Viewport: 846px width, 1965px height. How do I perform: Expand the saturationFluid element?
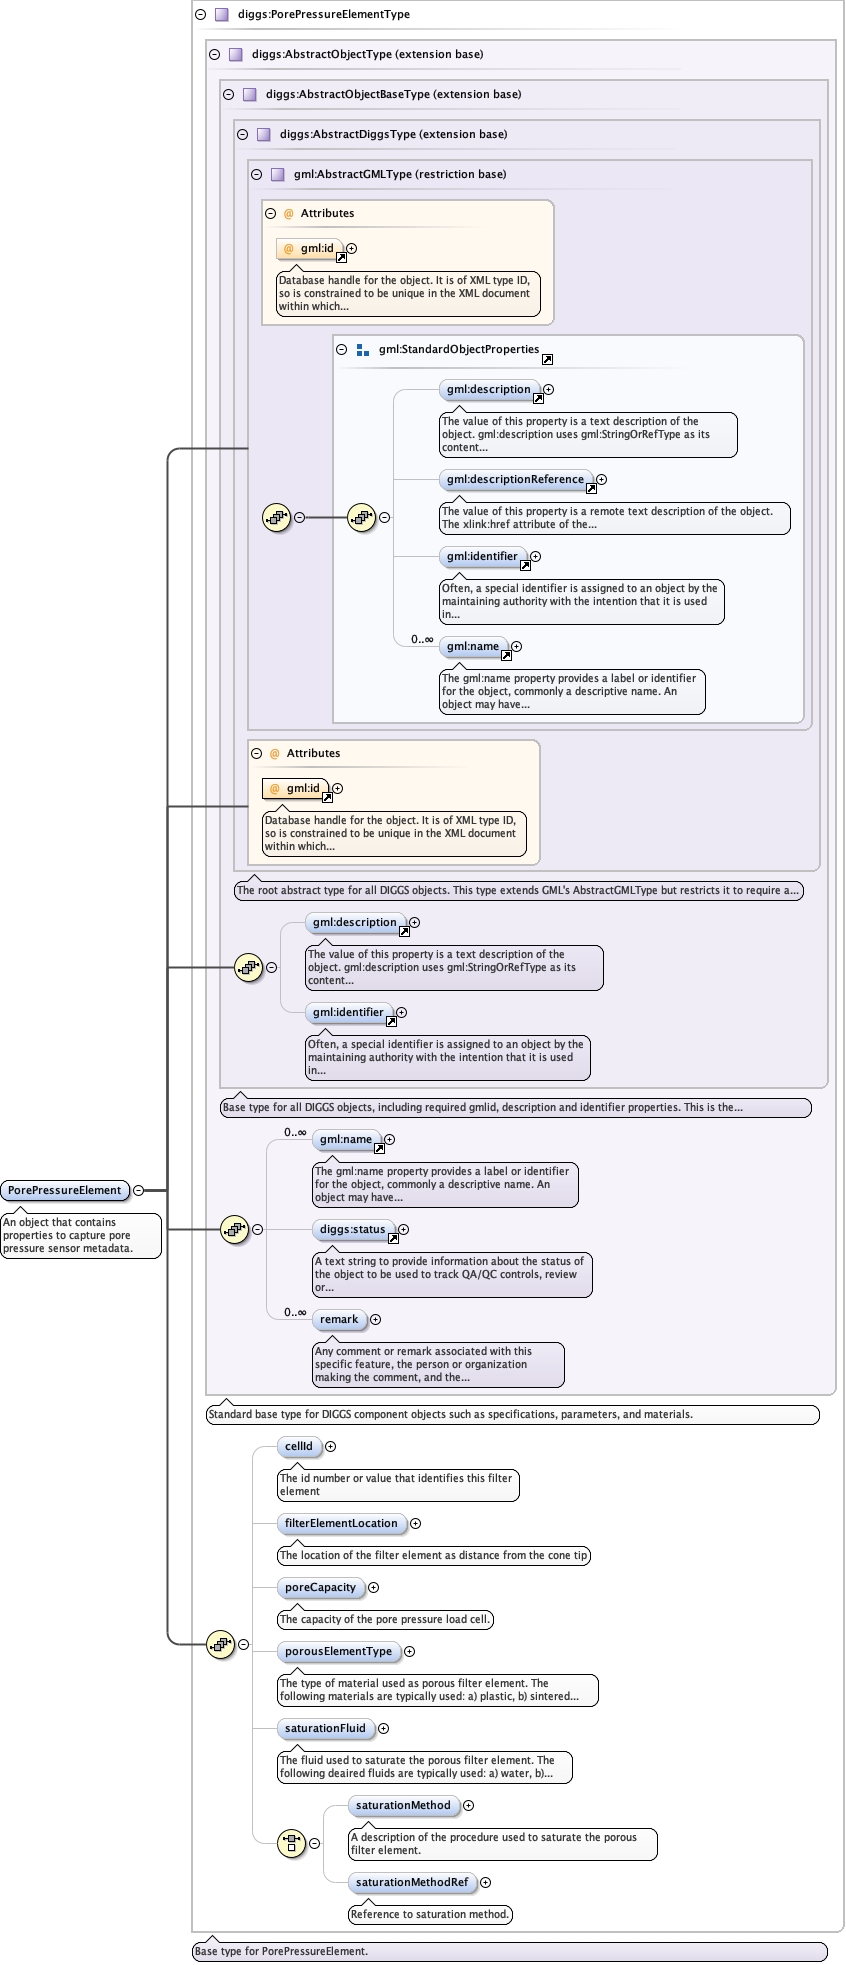pos(383,1728)
